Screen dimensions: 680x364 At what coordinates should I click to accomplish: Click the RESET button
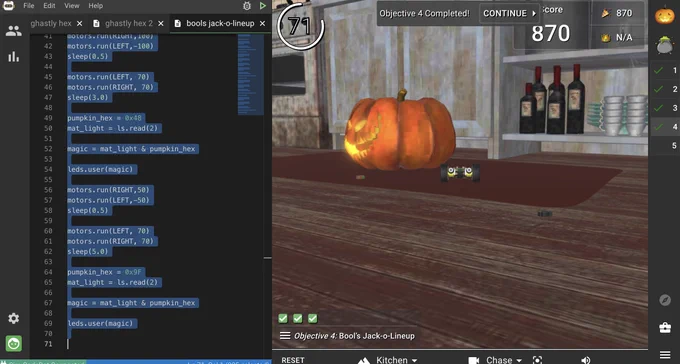293,360
